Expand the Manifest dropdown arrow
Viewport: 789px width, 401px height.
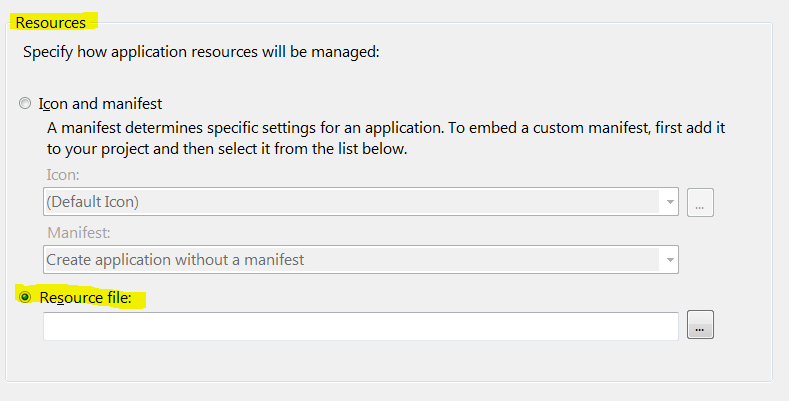(667, 260)
